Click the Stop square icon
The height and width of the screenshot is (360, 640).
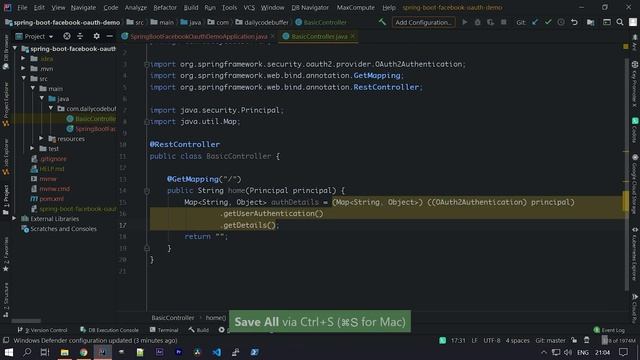(504, 22)
